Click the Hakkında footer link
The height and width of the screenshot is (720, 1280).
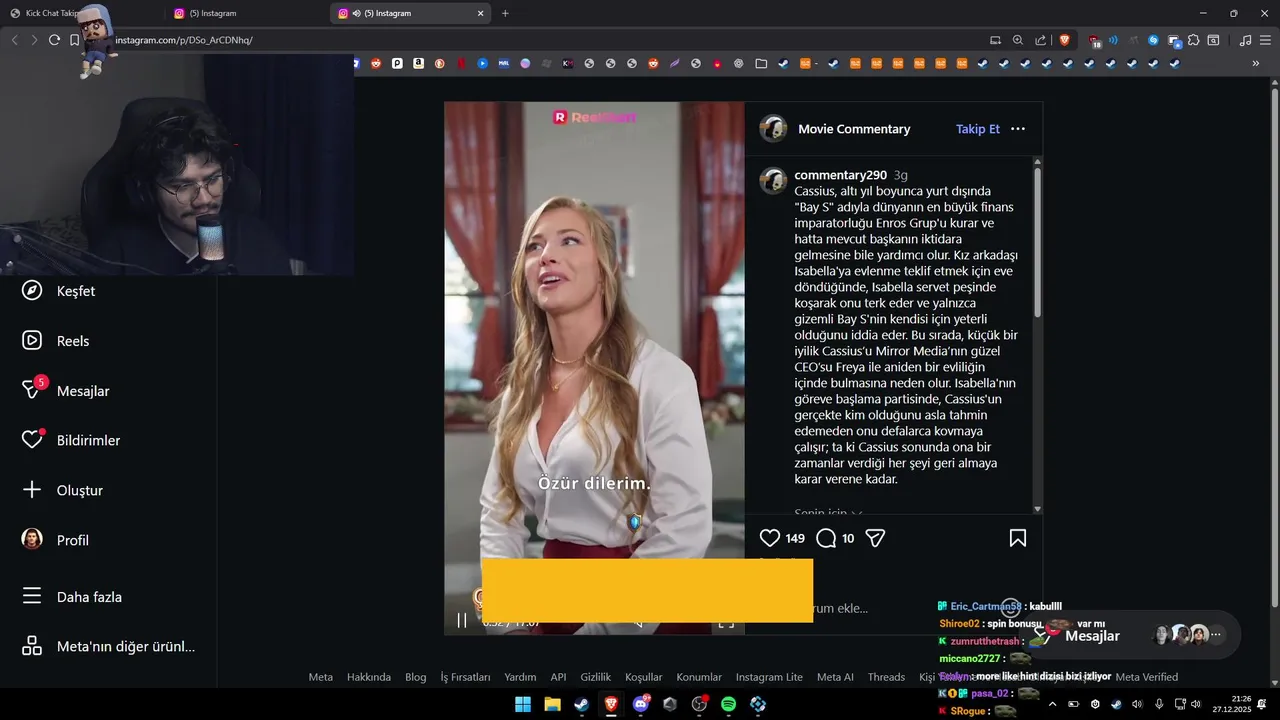[x=369, y=677]
